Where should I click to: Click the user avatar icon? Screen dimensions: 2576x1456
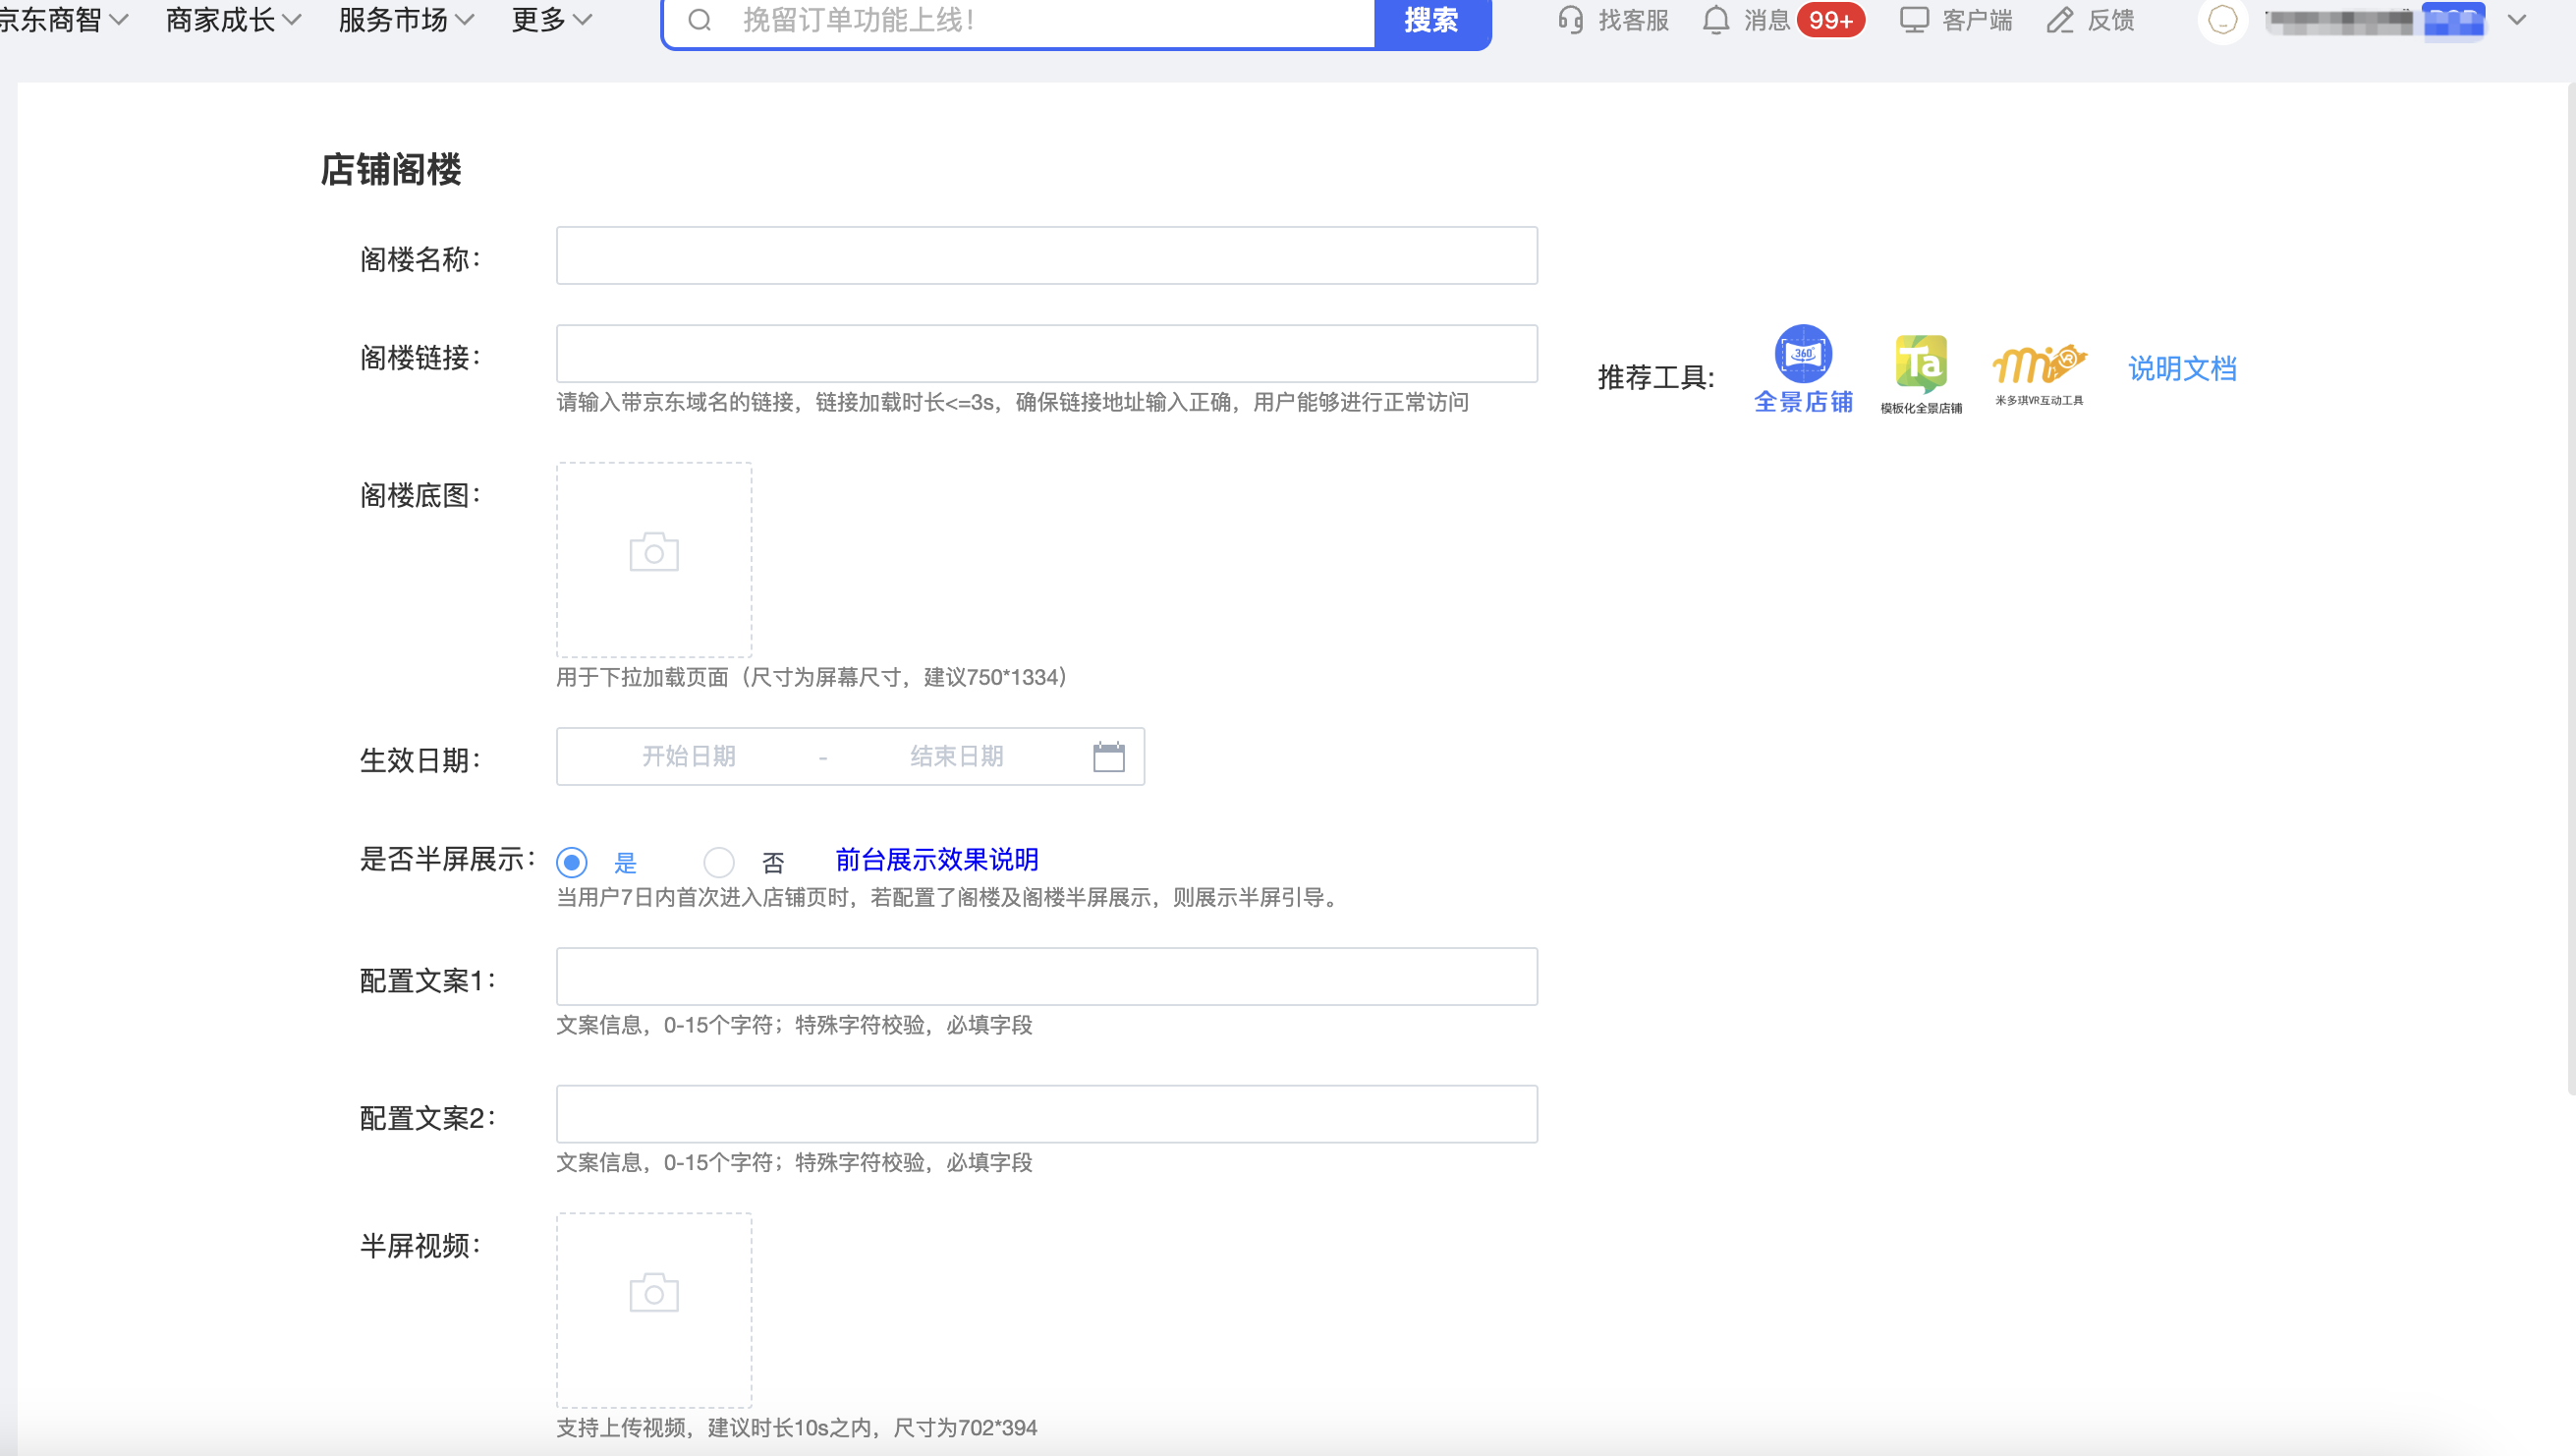2222,20
